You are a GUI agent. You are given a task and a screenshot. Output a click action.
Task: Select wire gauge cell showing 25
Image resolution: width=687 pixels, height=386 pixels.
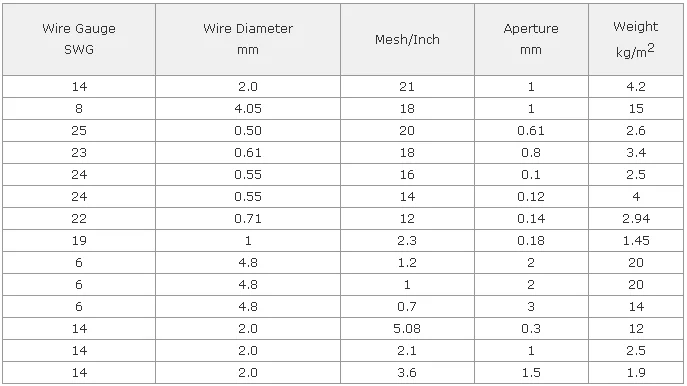[x=79, y=131]
